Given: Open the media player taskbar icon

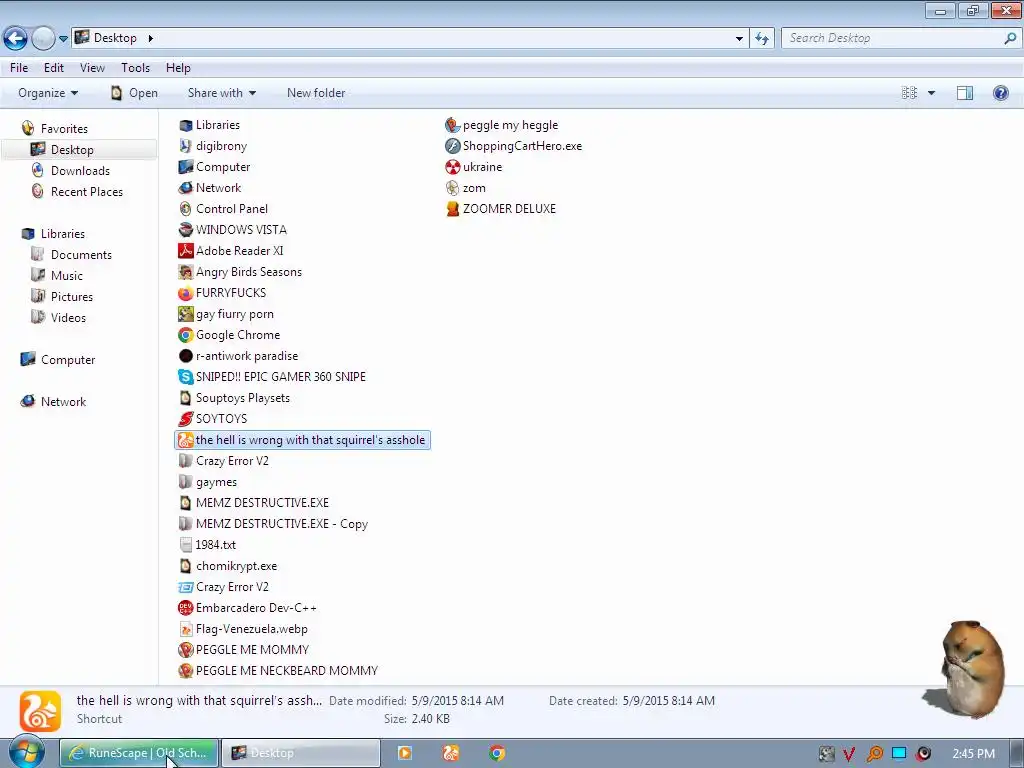Looking at the screenshot, I should pos(404,753).
